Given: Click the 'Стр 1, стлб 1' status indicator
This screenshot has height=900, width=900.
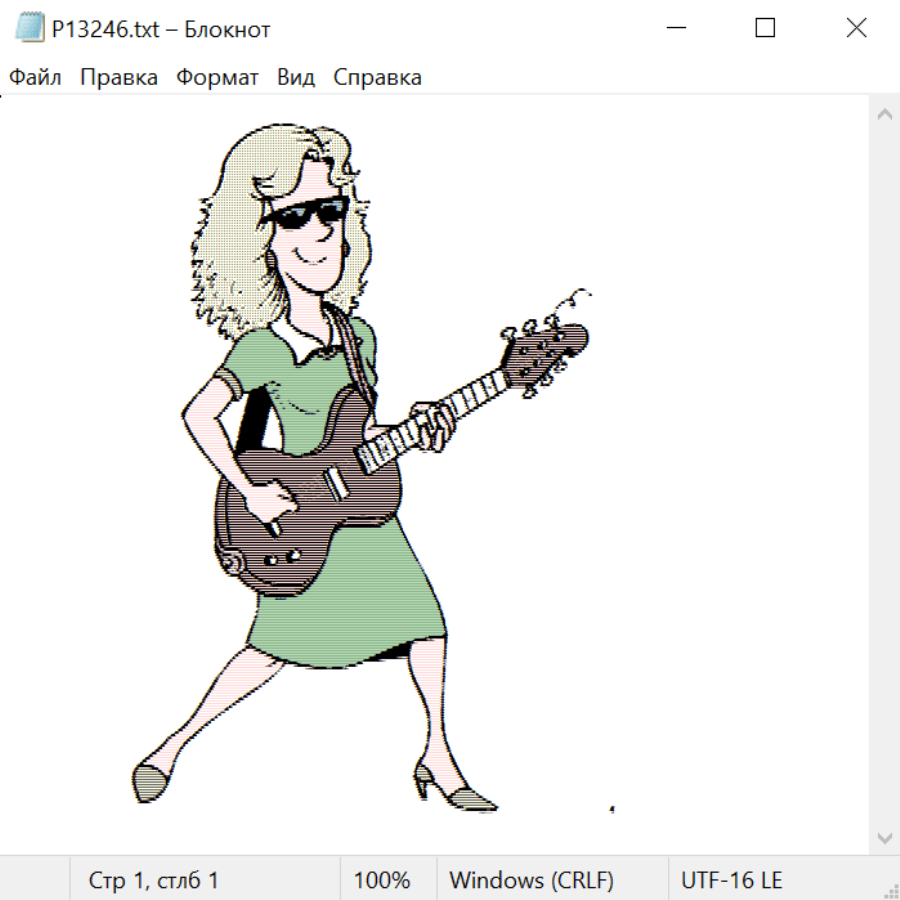Looking at the screenshot, I should click(154, 880).
